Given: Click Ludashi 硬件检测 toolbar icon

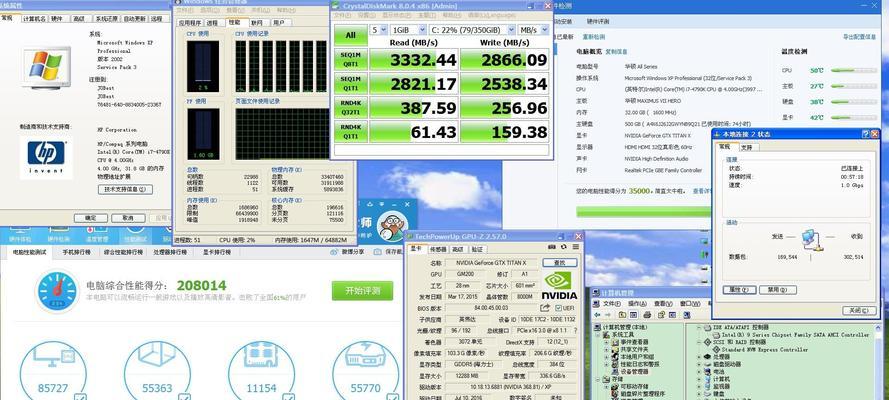Looking at the screenshot, I should click(59, 234).
